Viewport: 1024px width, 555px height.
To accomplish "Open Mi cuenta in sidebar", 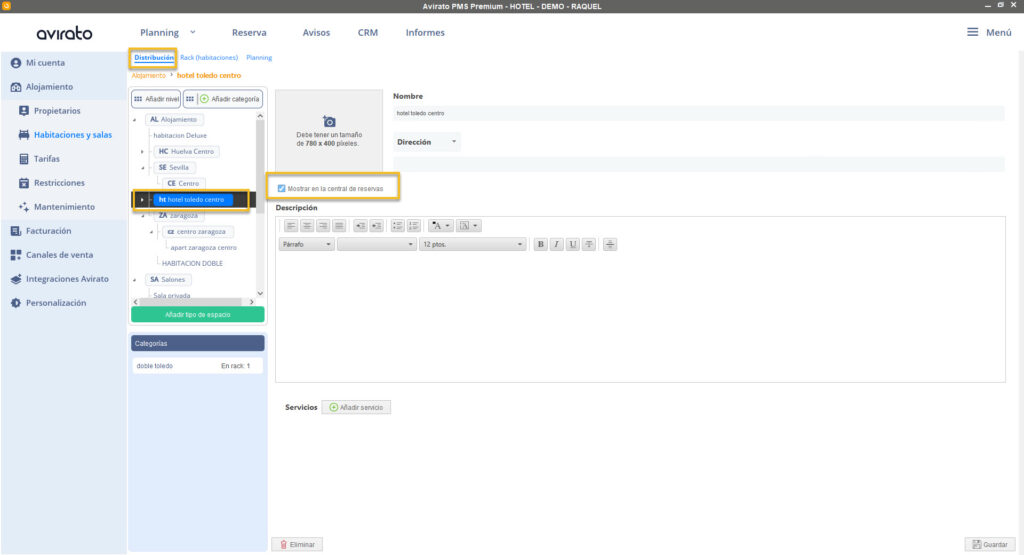I will click(38, 63).
